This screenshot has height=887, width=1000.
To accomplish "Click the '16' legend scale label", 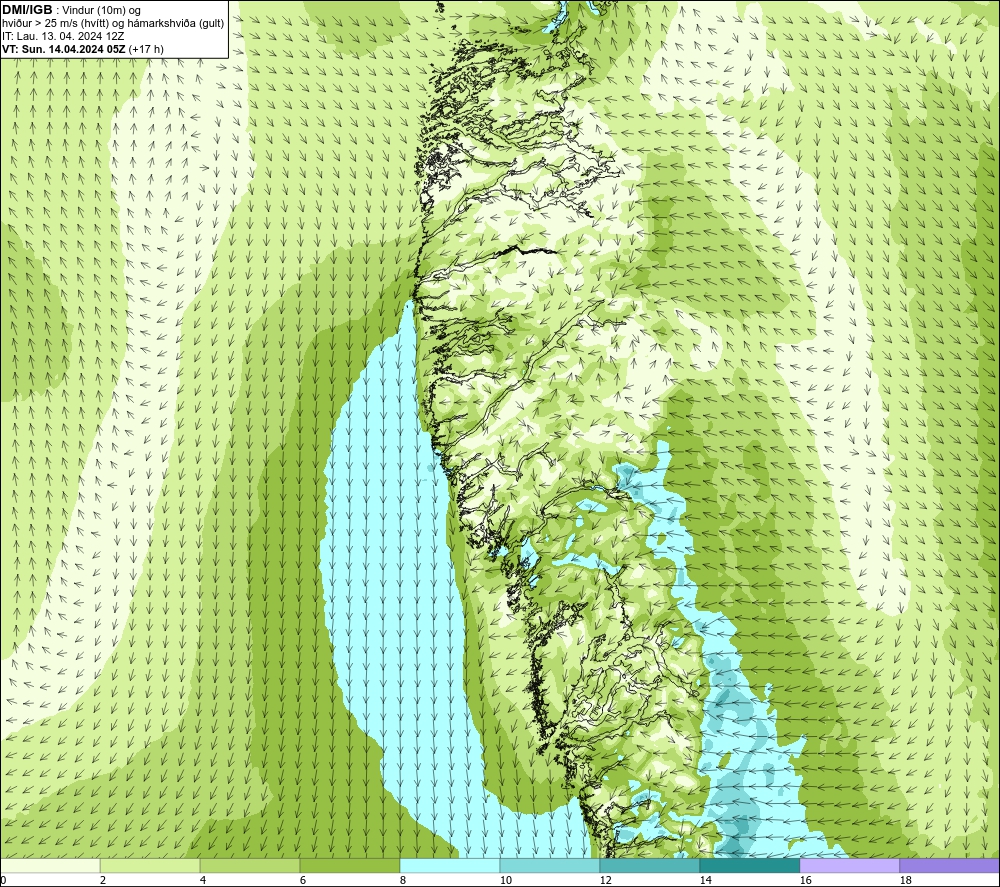I will 805,880.
